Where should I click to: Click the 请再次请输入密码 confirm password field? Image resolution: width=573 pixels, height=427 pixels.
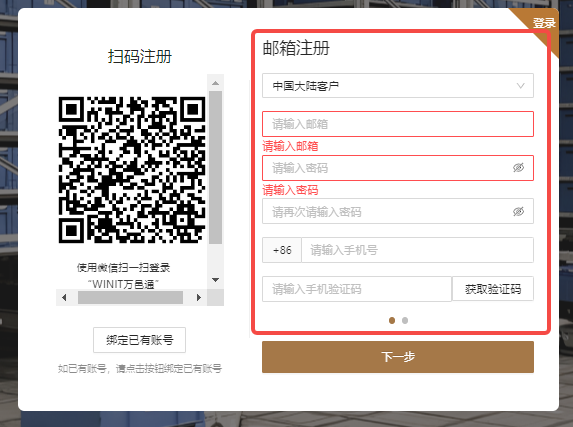pyautogui.click(x=398, y=211)
